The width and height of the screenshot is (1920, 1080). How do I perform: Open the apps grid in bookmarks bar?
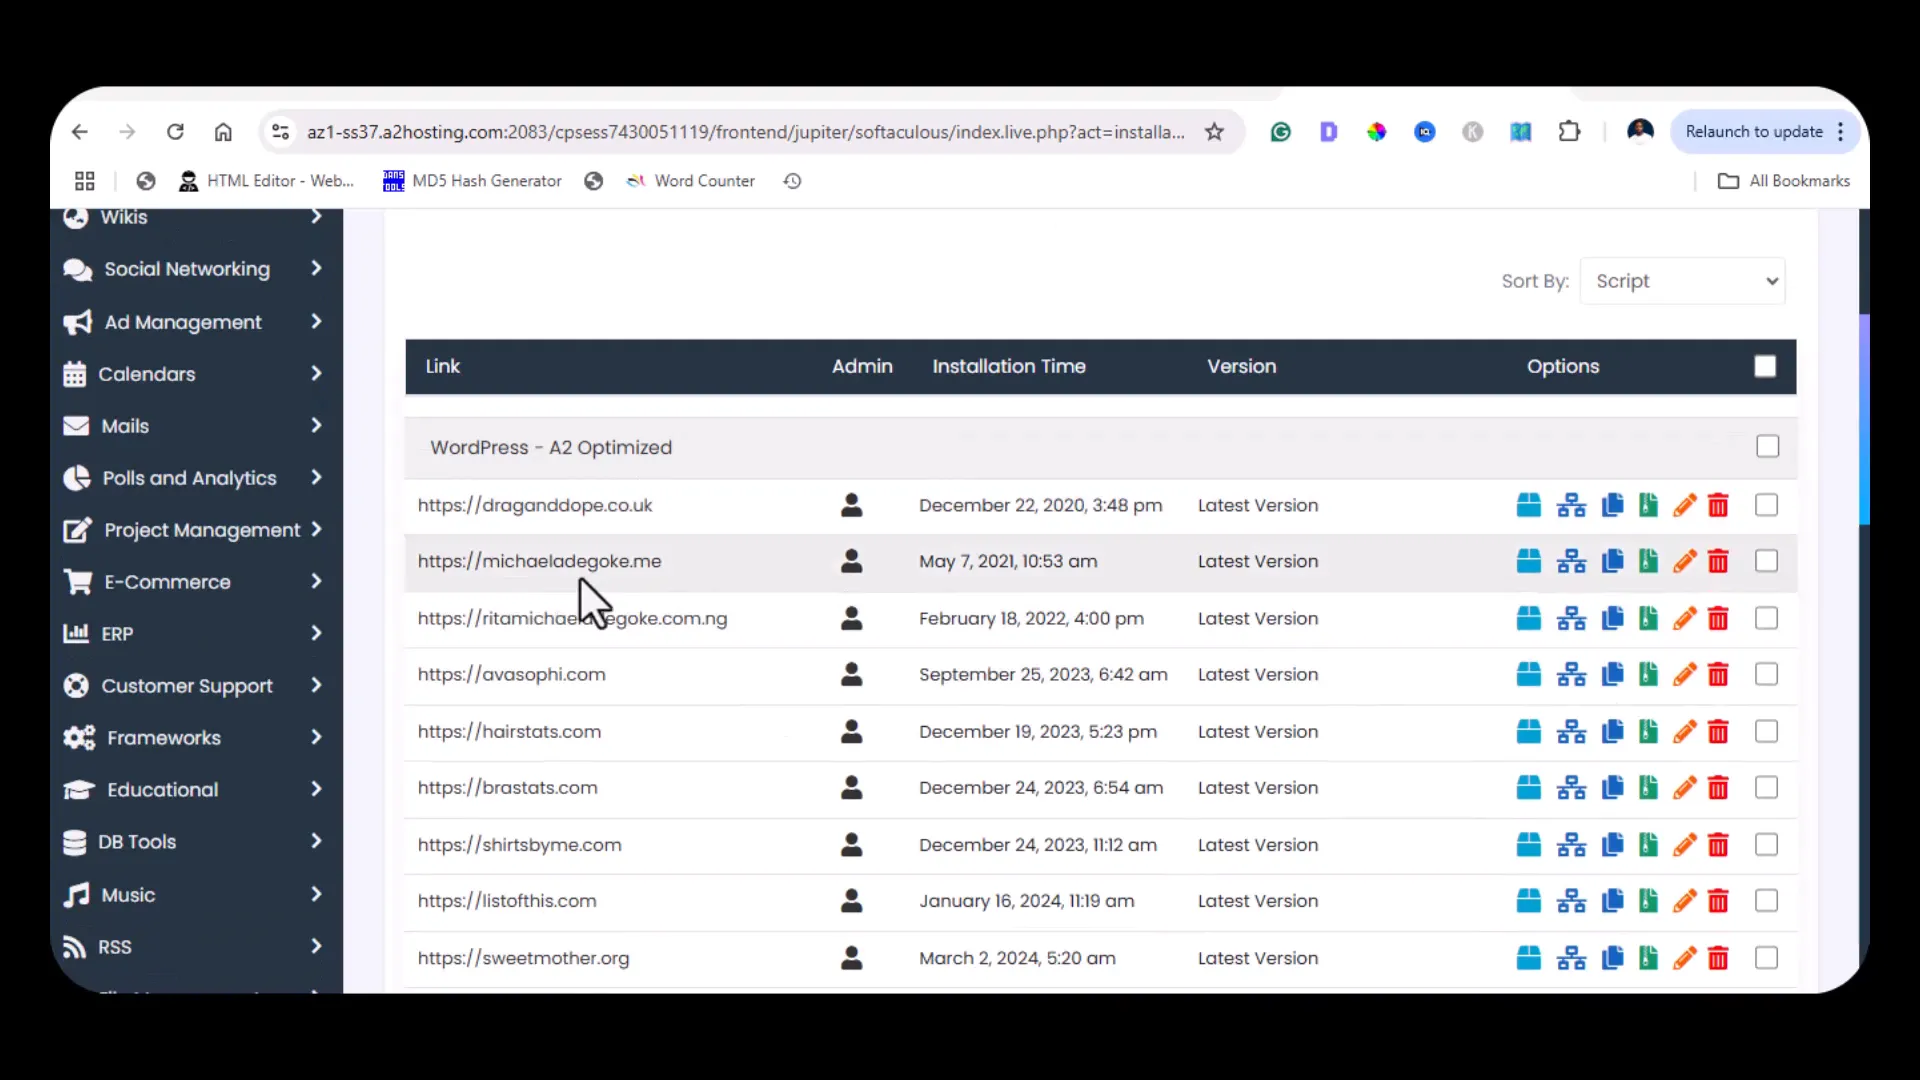85,181
